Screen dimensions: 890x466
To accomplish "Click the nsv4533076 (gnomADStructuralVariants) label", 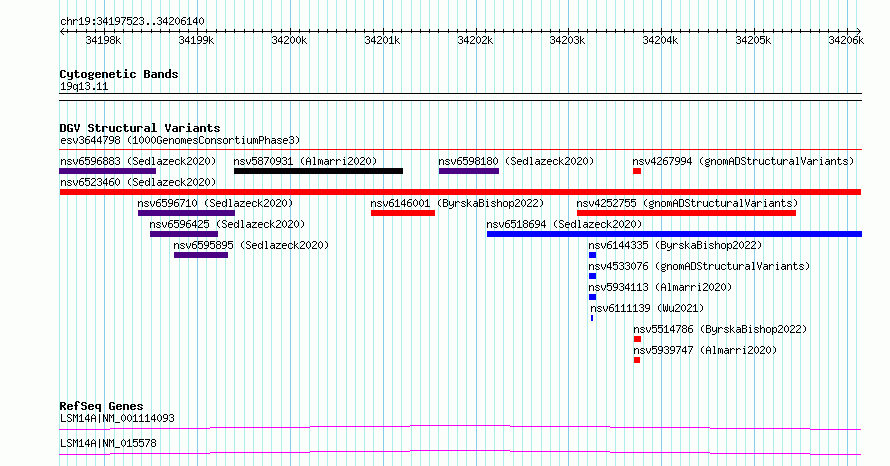I will point(699,266).
